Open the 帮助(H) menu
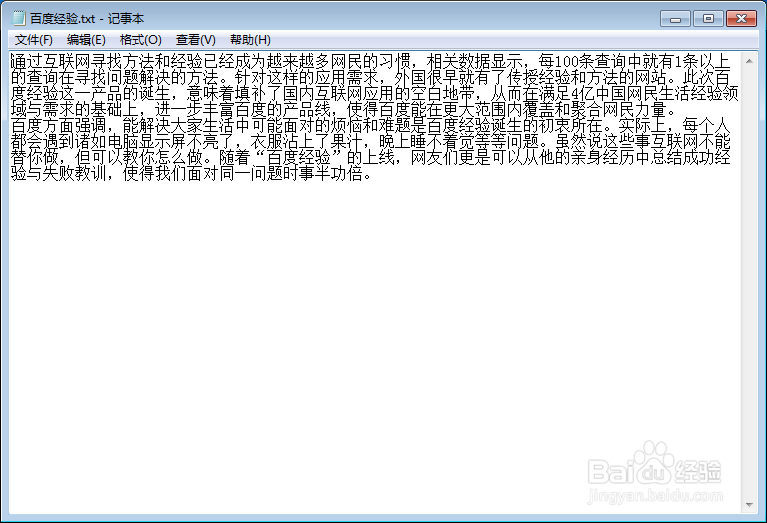Screen dimensions: 767x523 (x=250, y=40)
